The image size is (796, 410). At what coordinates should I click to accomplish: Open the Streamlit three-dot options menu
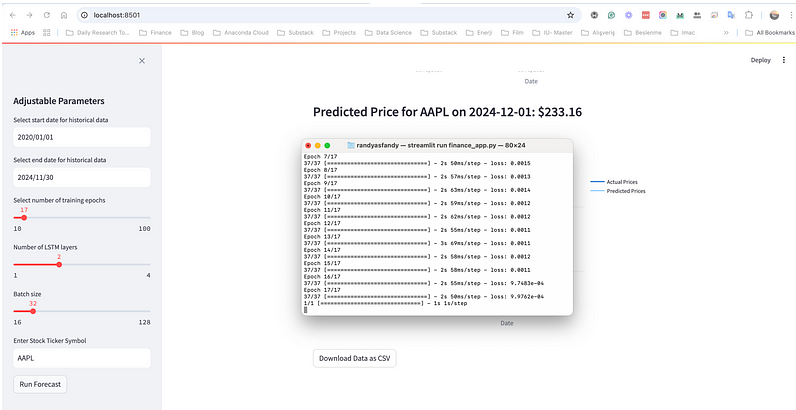(784, 60)
